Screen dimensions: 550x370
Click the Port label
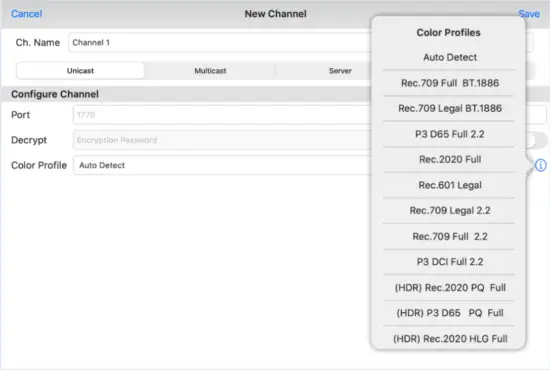tap(21, 115)
